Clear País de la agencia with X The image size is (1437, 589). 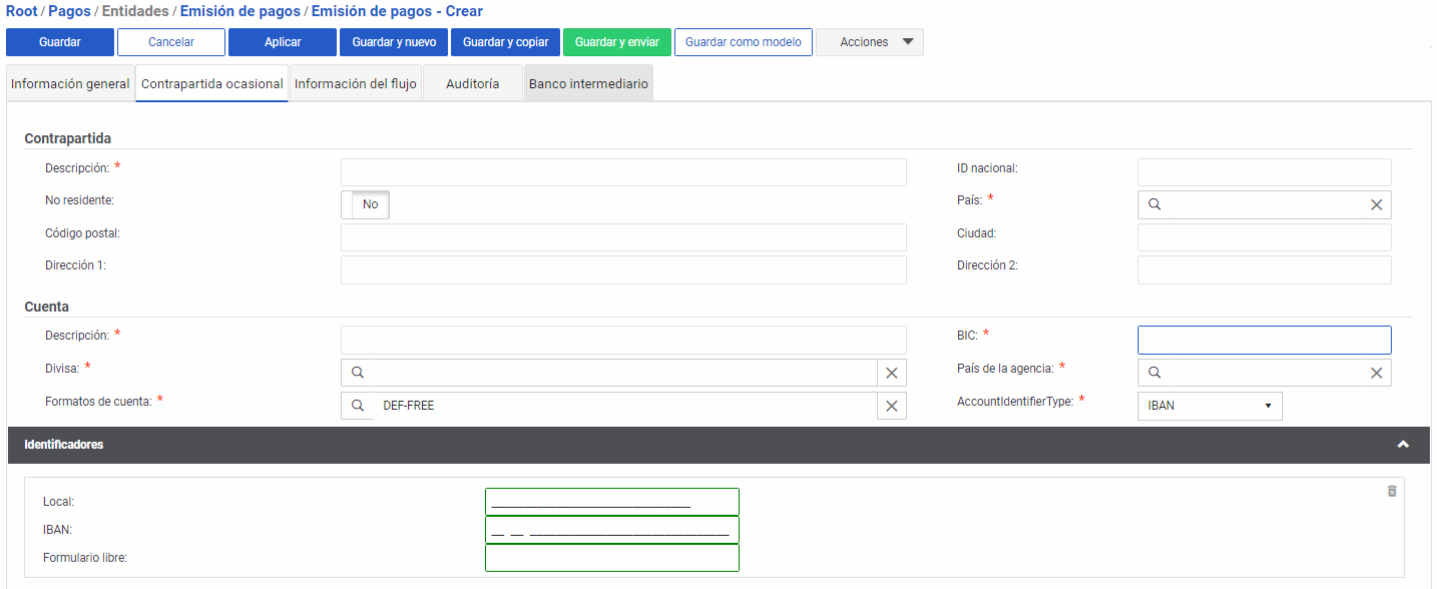(1376, 373)
